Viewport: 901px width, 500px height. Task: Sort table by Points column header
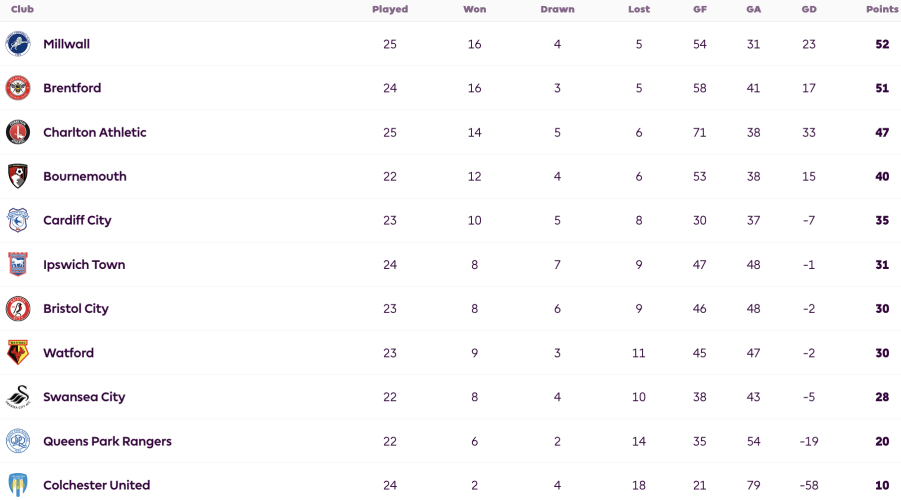pos(882,9)
